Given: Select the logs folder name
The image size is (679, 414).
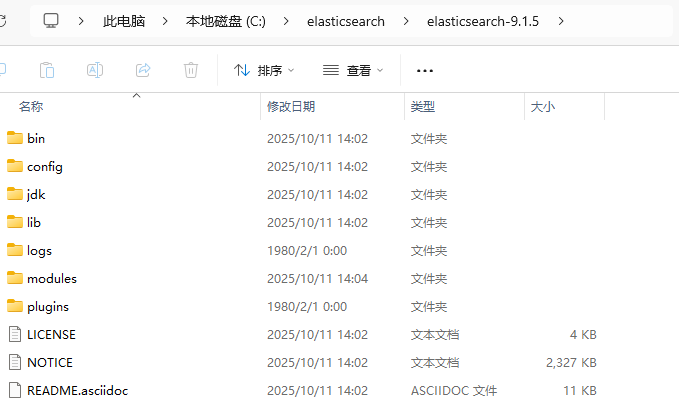Looking at the screenshot, I should point(39,251).
